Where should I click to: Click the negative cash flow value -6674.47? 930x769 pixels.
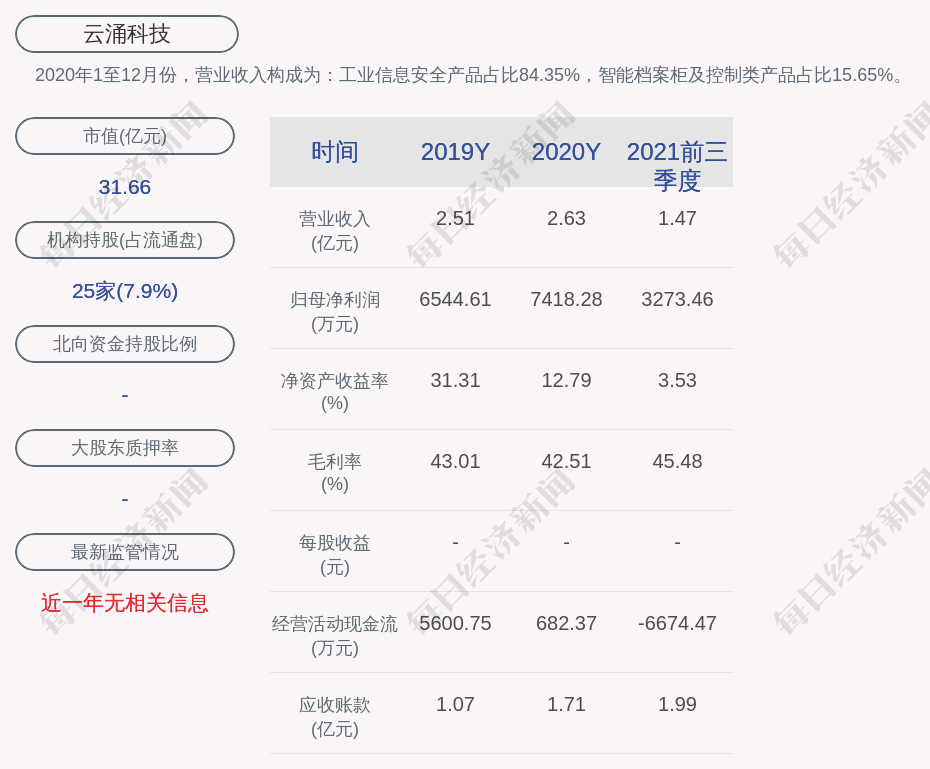coord(677,623)
